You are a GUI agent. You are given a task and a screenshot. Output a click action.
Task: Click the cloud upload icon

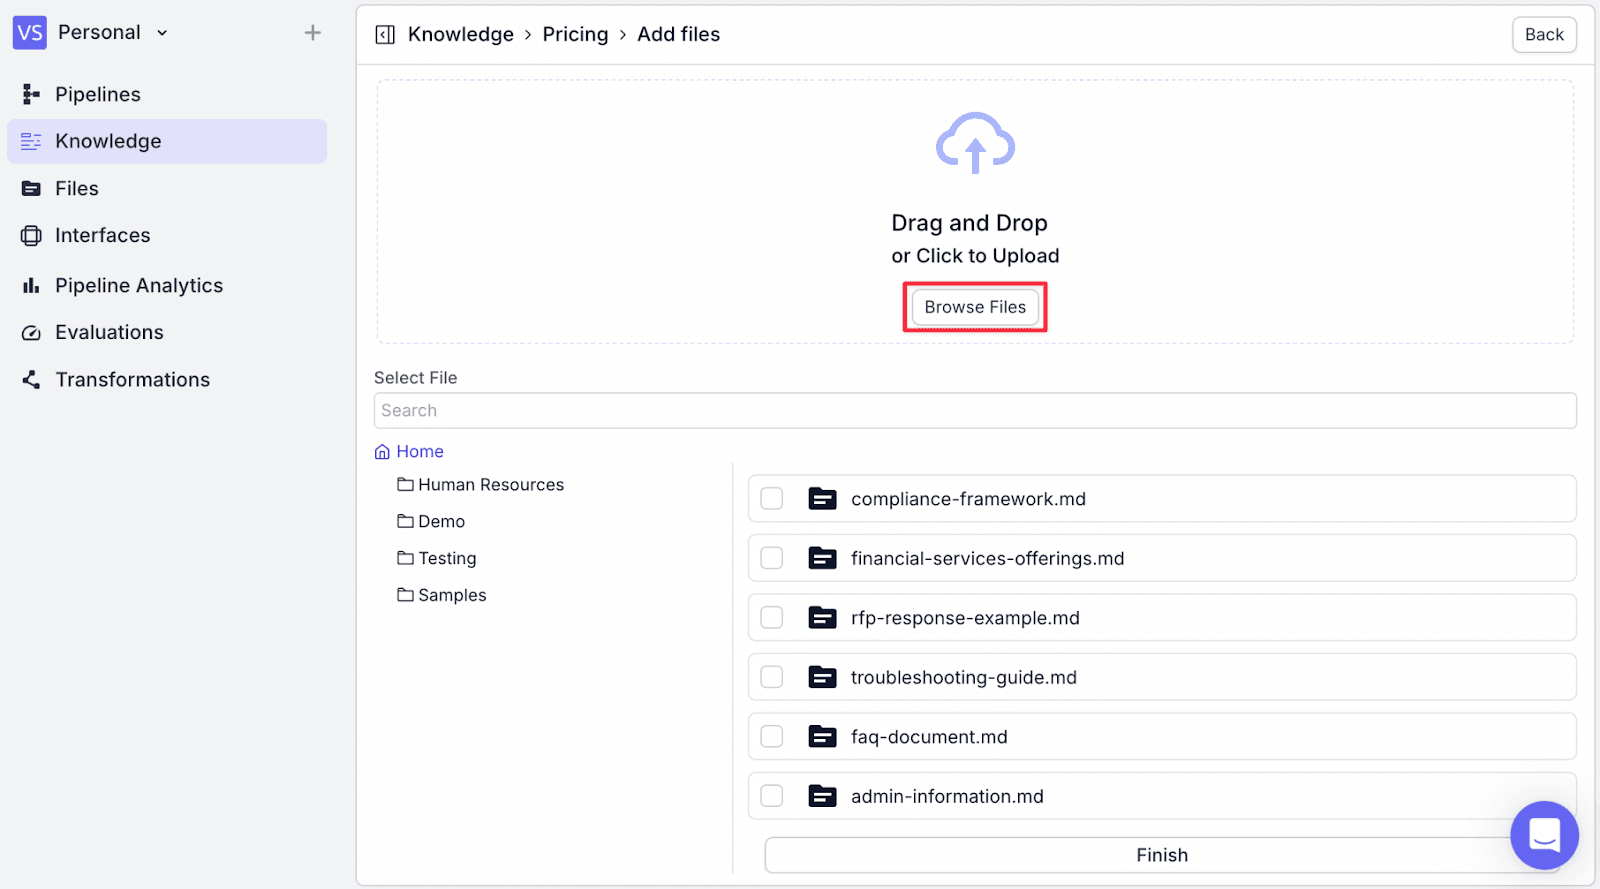click(x=975, y=143)
